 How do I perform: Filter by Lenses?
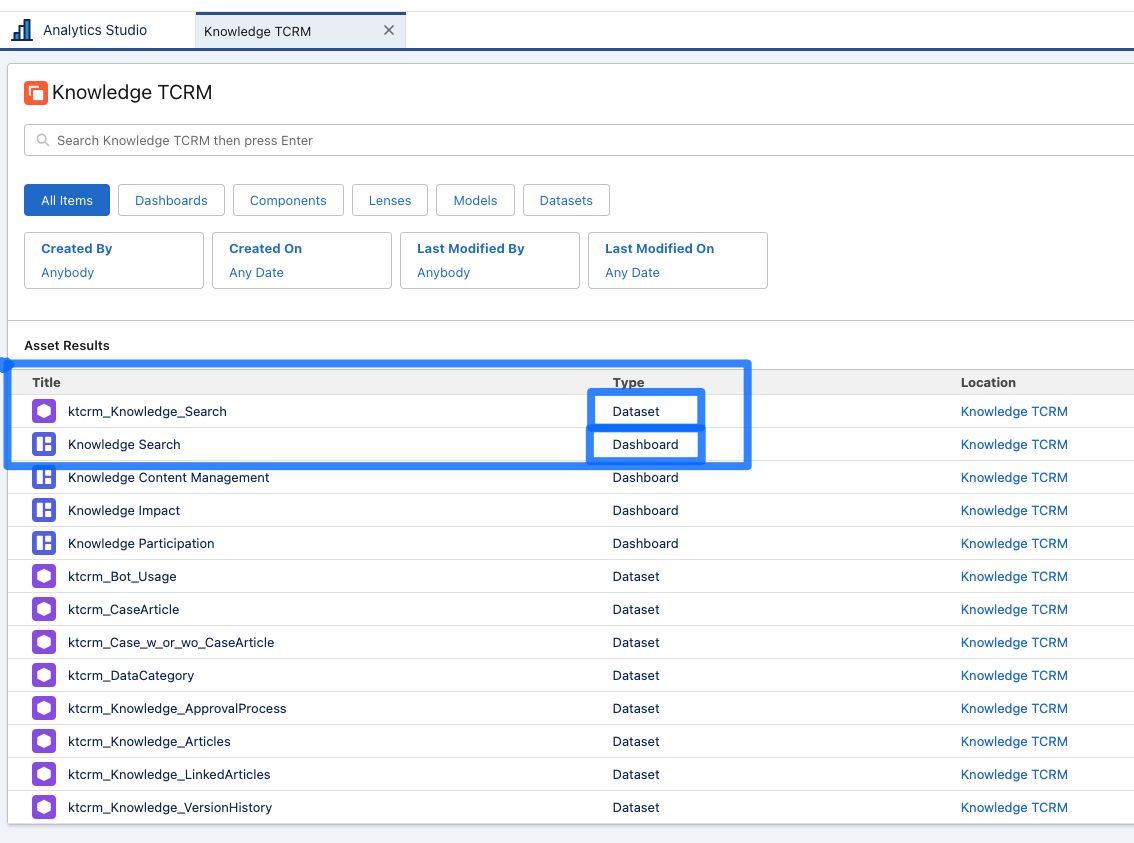point(390,200)
